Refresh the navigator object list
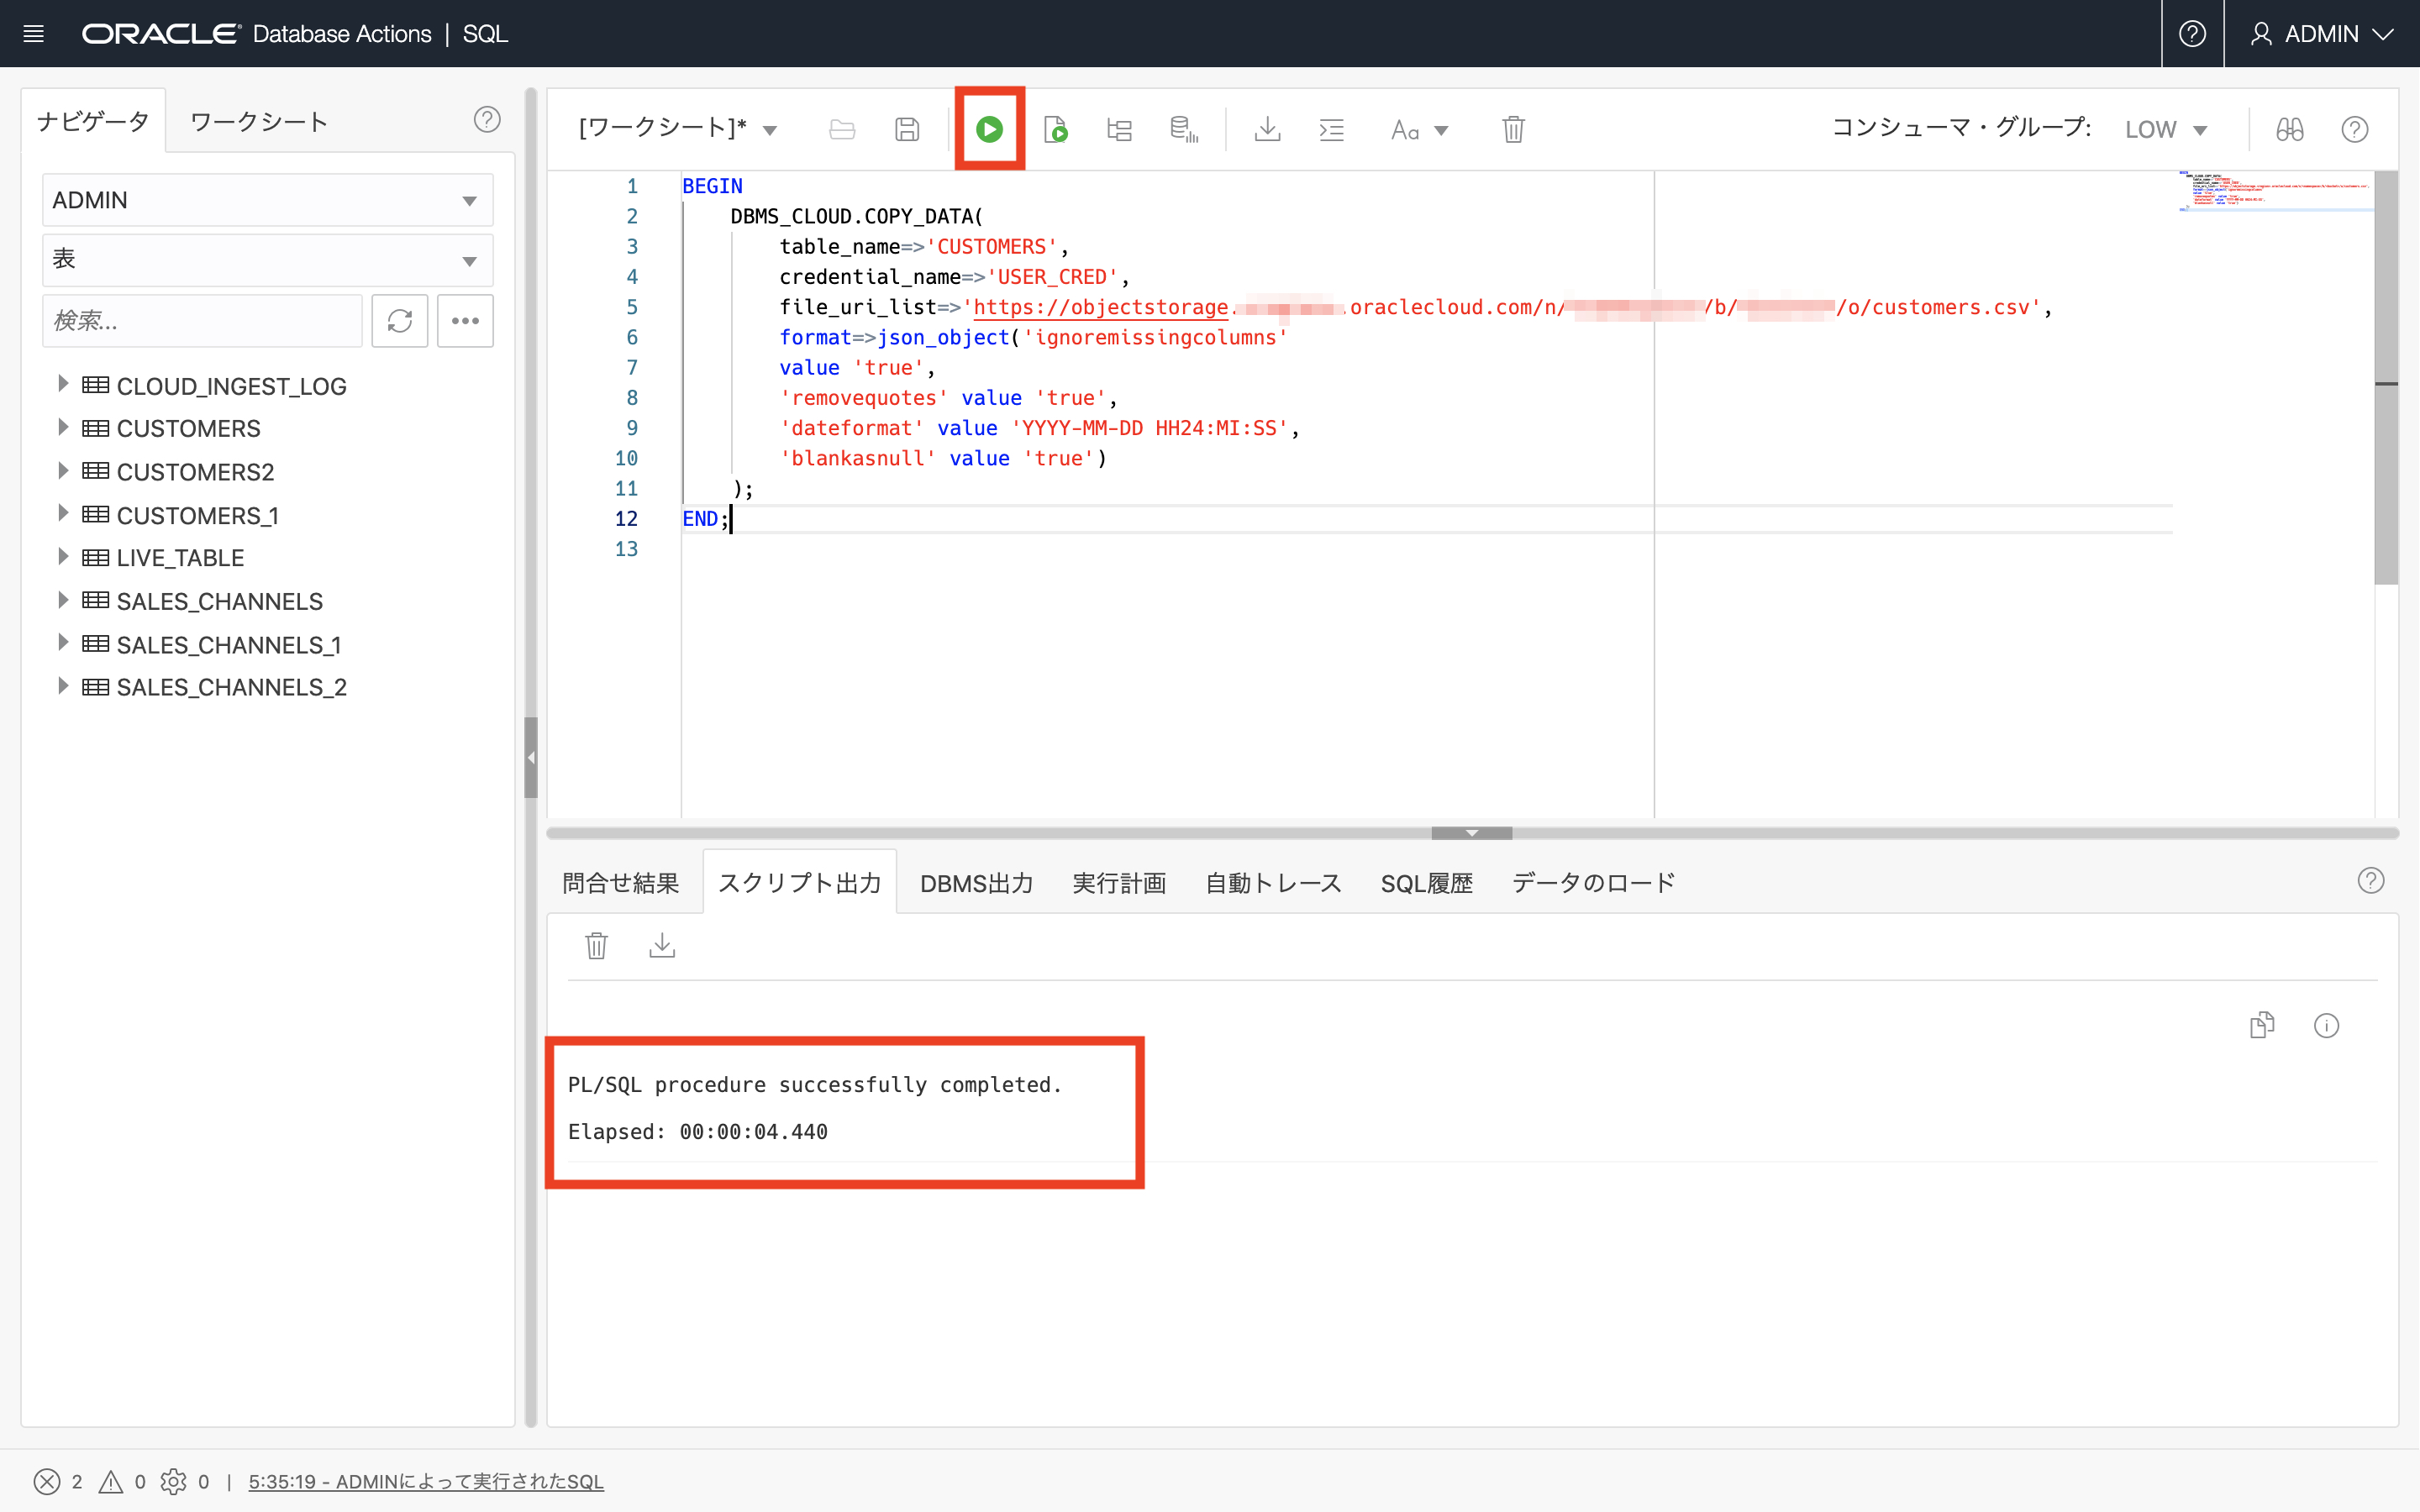This screenshot has width=2420, height=1512. click(x=399, y=321)
